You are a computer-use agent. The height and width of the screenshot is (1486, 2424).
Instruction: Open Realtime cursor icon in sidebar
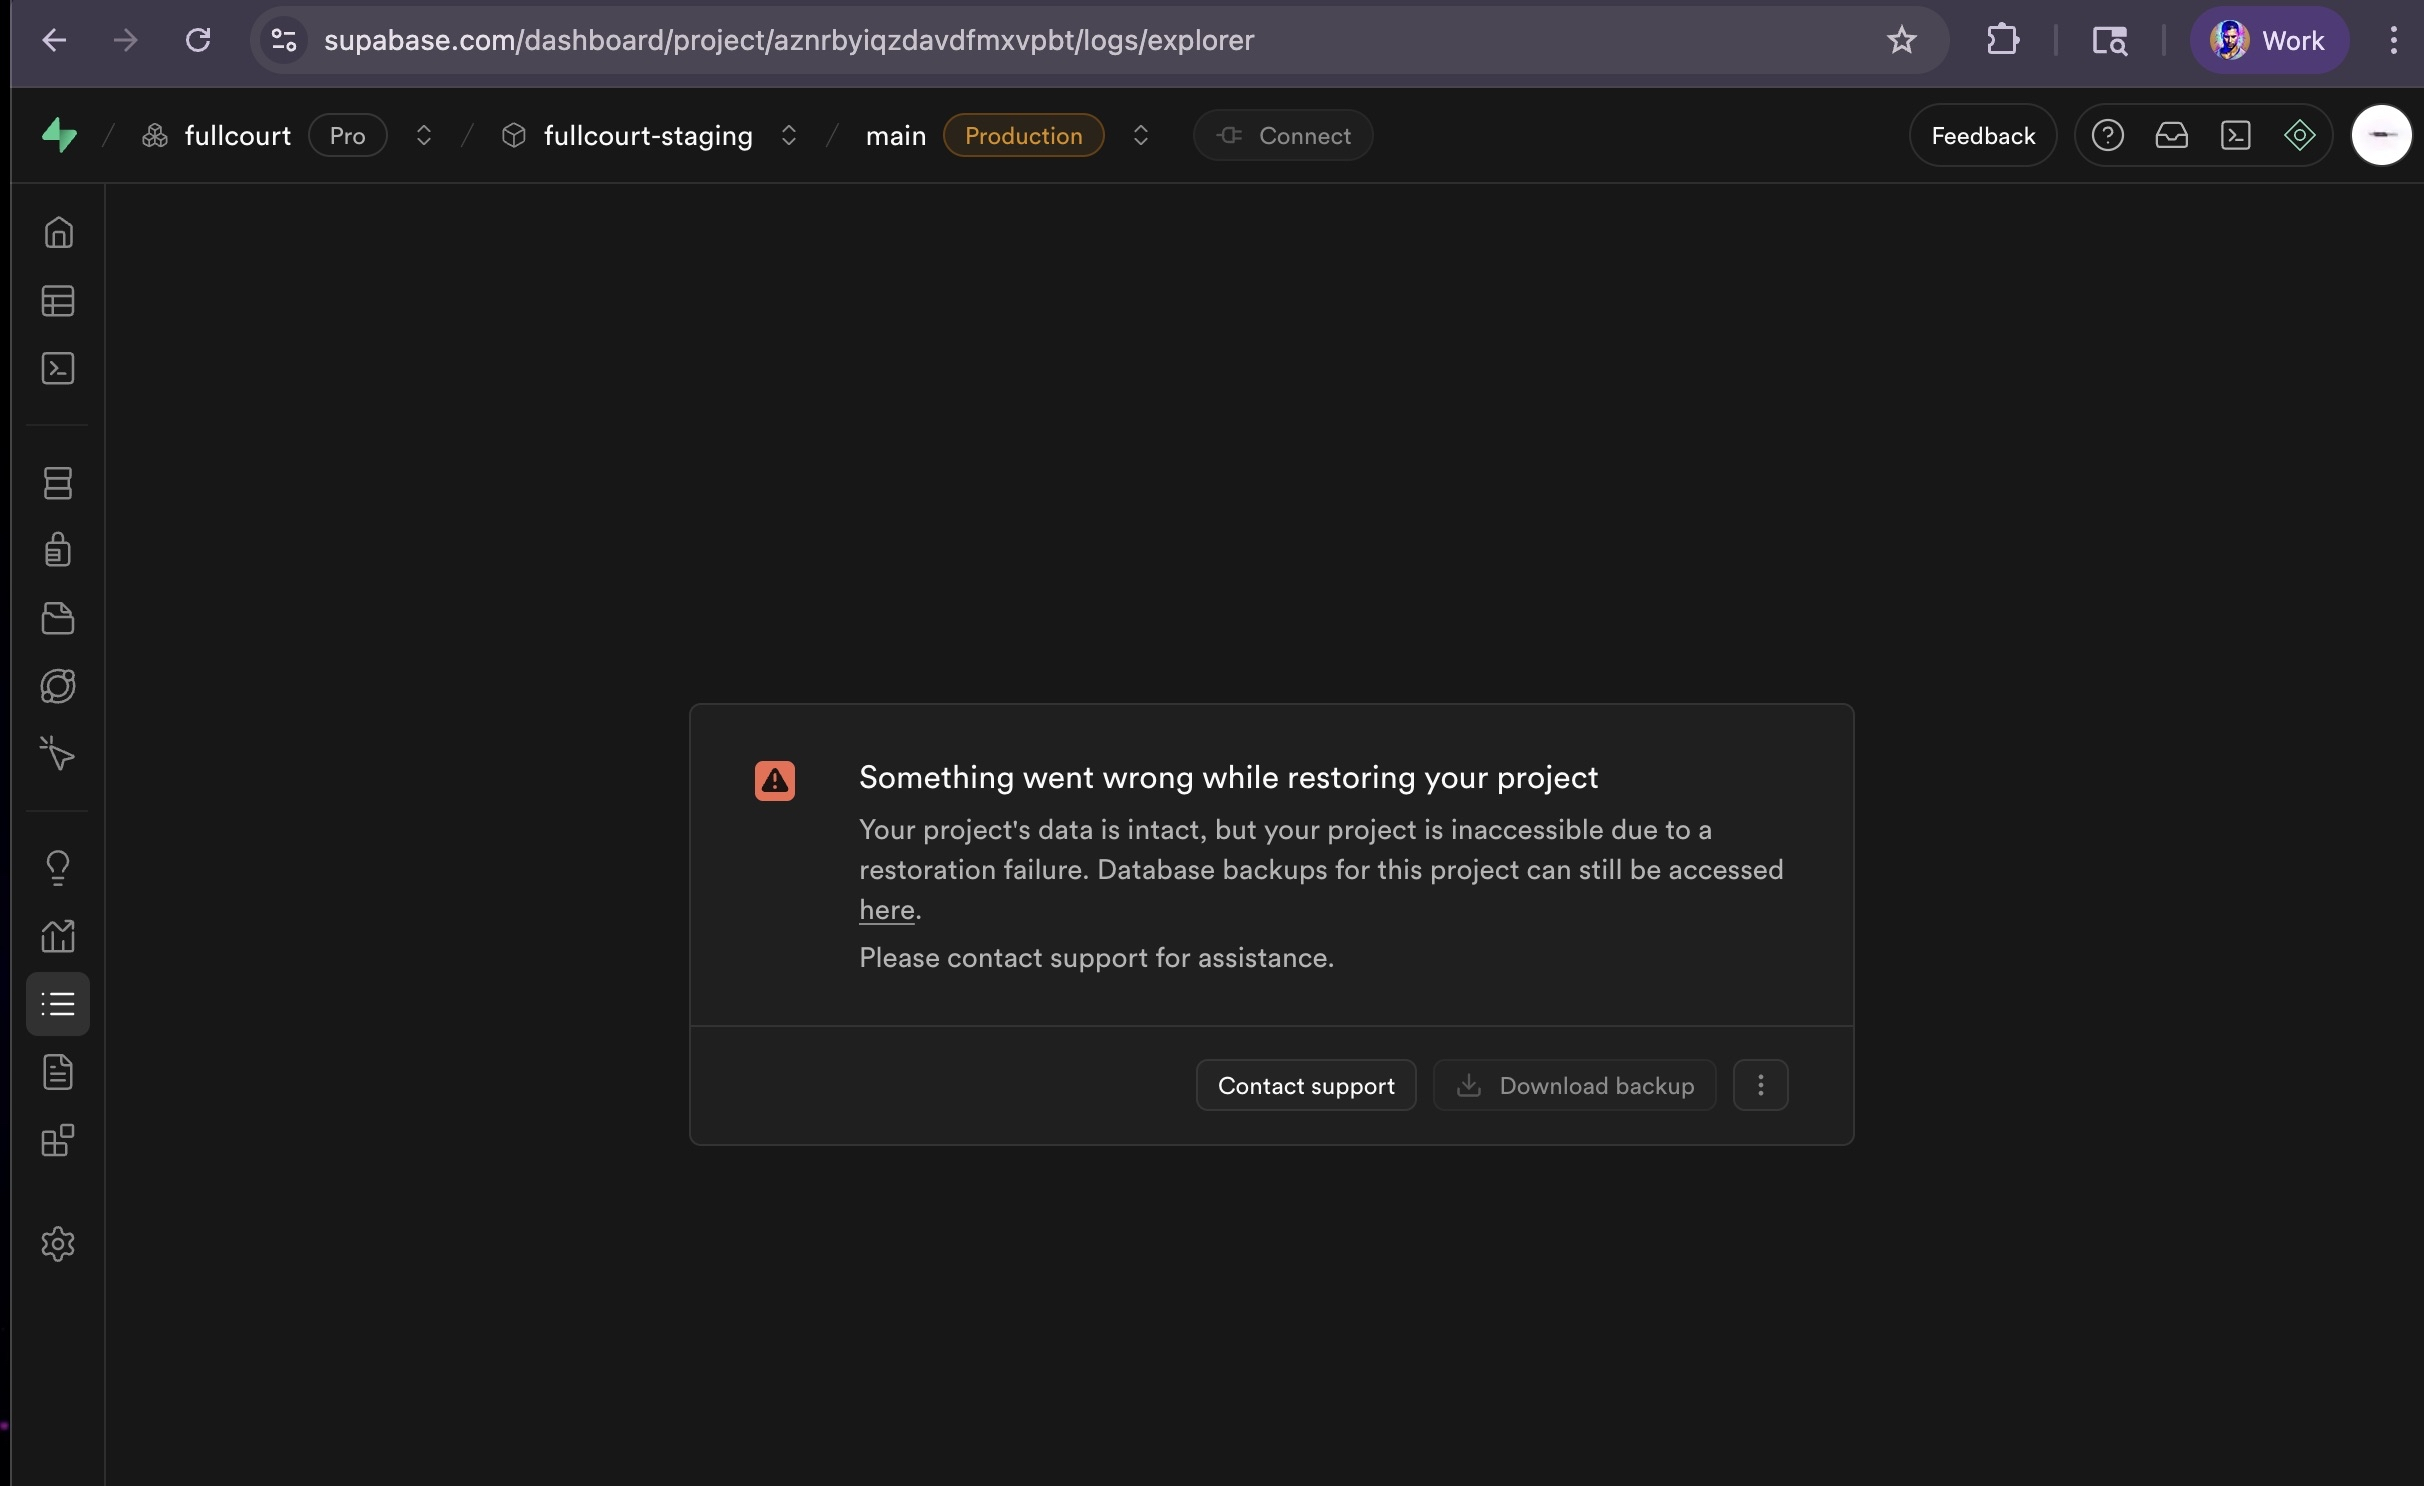(x=58, y=753)
